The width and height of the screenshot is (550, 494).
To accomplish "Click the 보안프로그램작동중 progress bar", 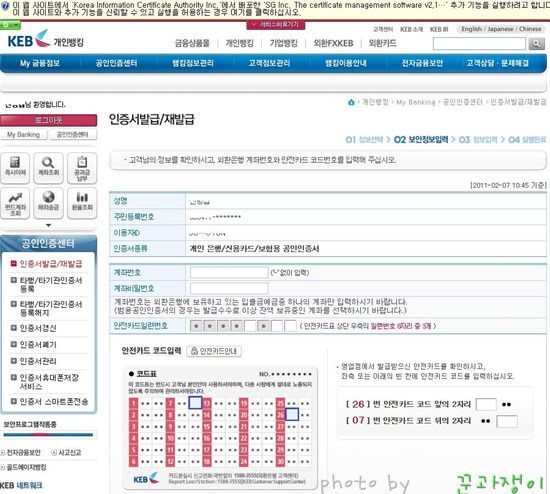I will [48, 435].
